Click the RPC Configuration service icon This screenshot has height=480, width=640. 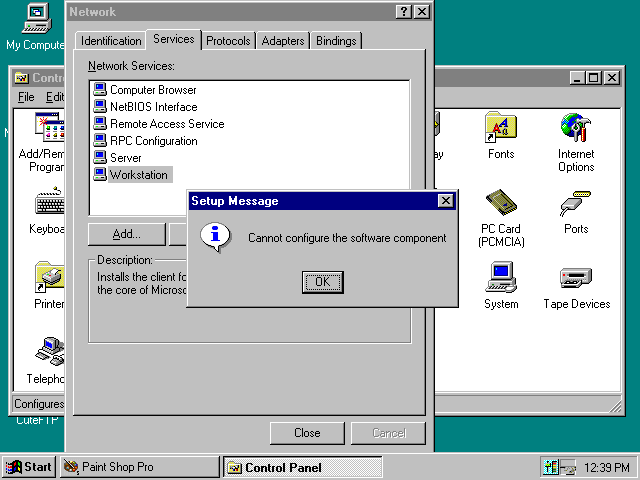tap(100, 140)
